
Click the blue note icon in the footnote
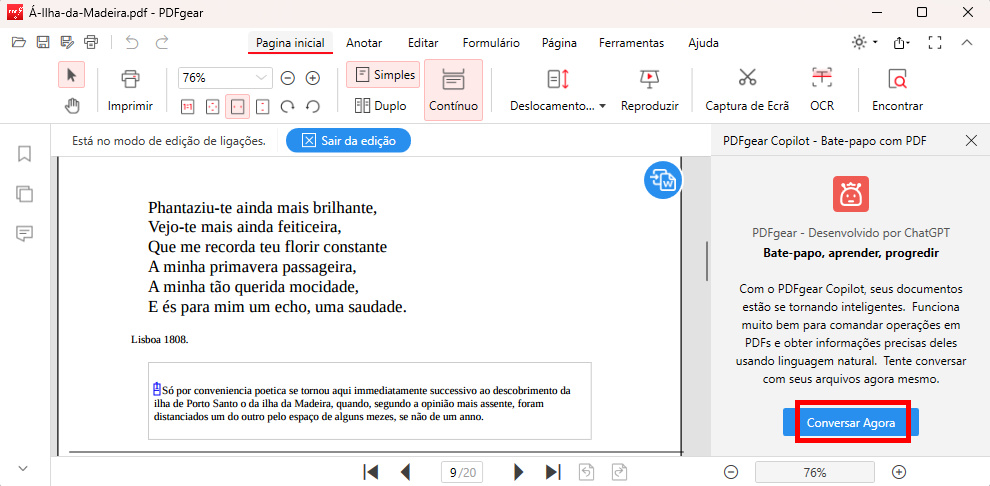pyautogui.click(x=157, y=388)
